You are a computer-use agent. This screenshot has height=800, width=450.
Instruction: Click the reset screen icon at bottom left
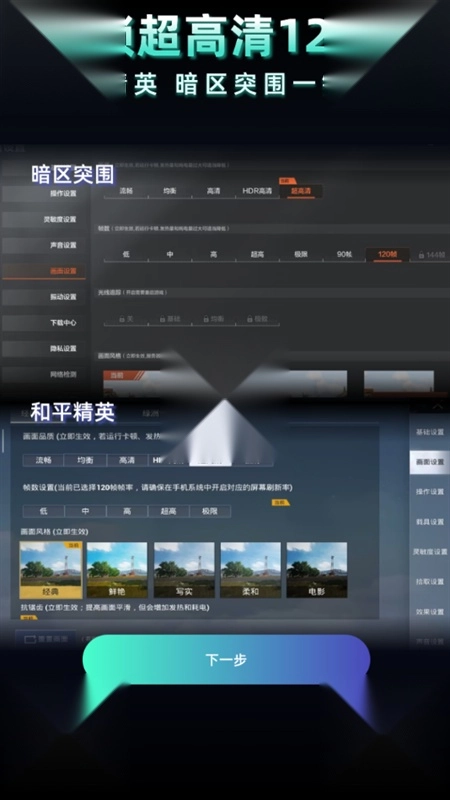coord(30,639)
